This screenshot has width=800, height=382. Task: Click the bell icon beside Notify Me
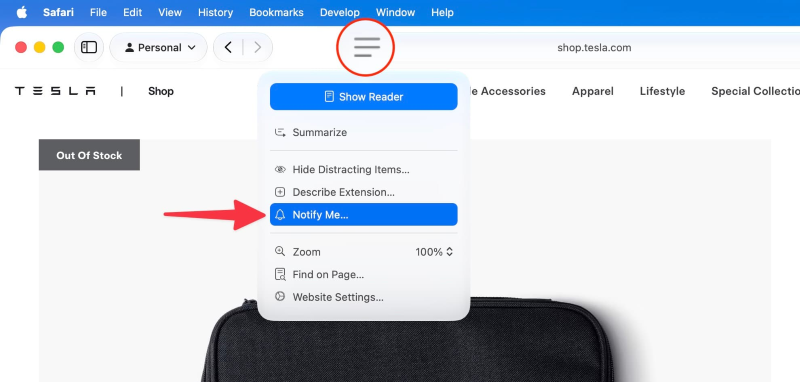pos(280,215)
